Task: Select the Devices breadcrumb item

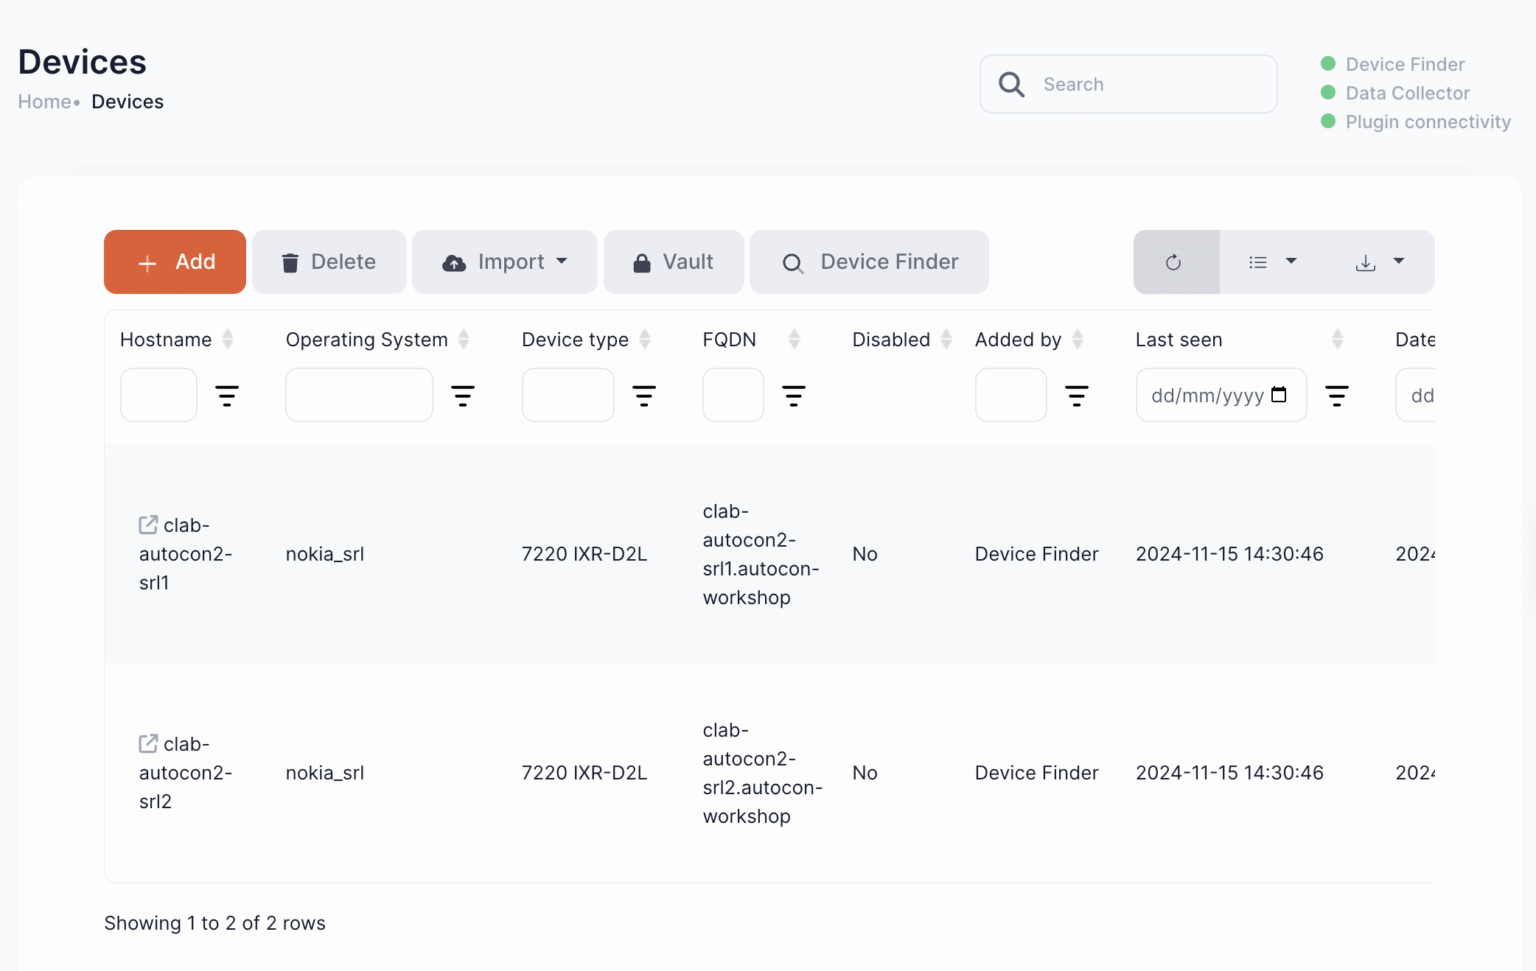Action: (x=127, y=101)
